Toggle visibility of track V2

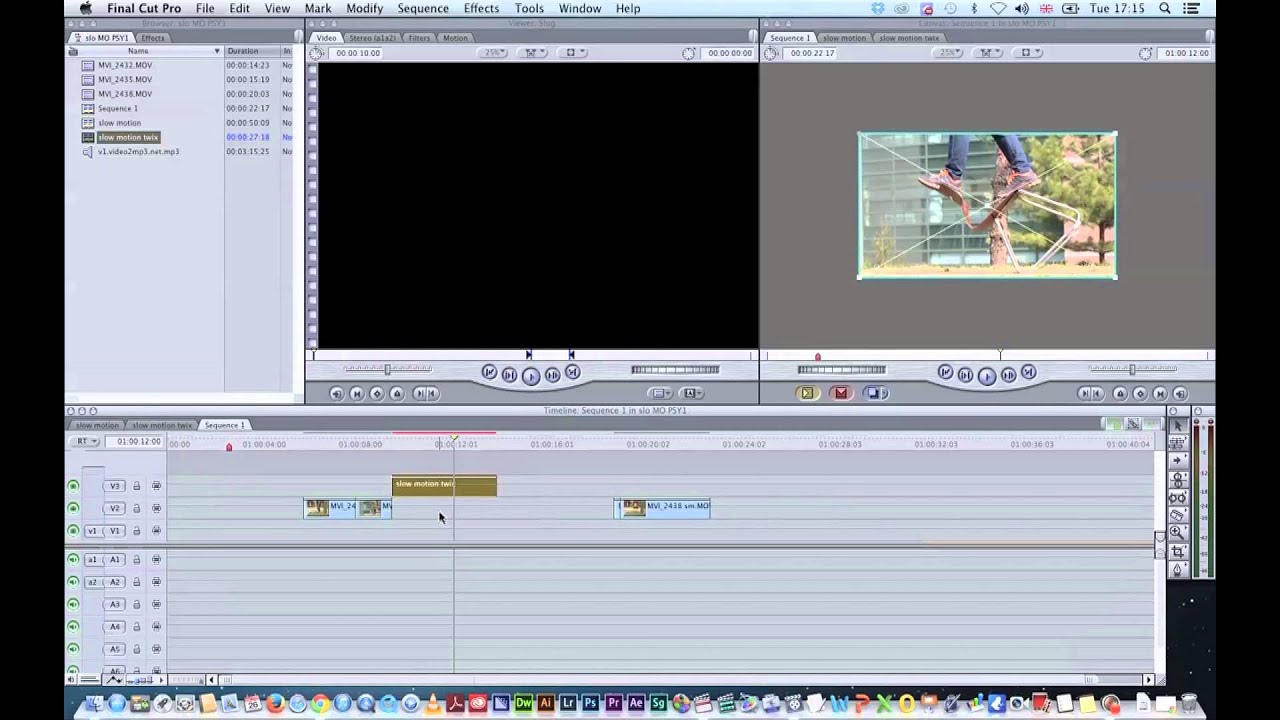pos(73,509)
